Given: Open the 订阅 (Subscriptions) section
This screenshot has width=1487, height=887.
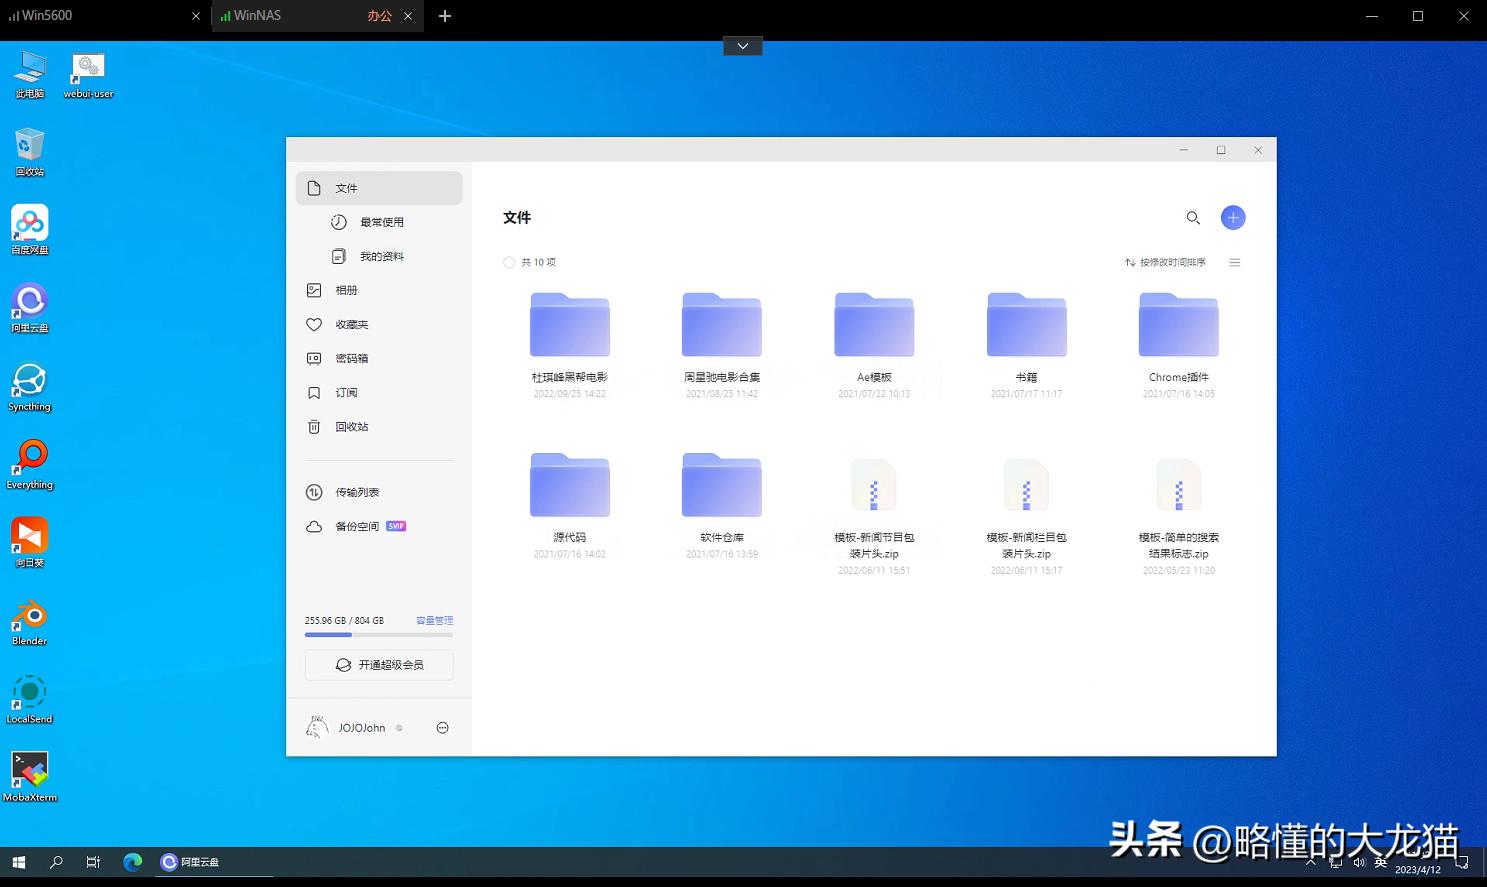Looking at the screenshot, I should click(x=346, y=392).
